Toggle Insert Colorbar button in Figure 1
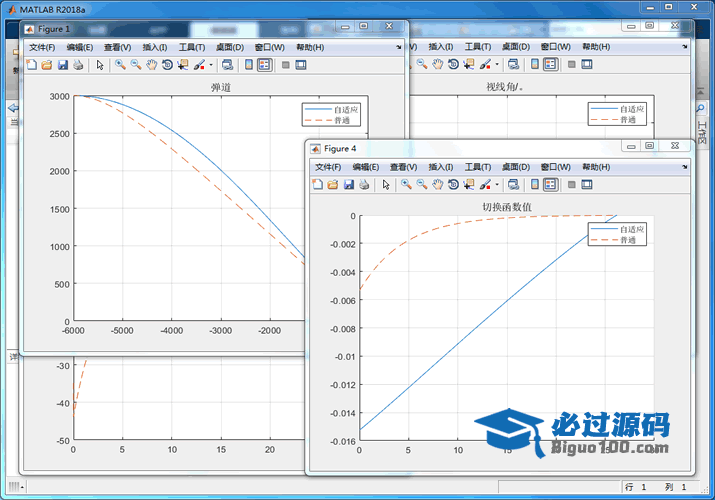 (x=249, y=65)
